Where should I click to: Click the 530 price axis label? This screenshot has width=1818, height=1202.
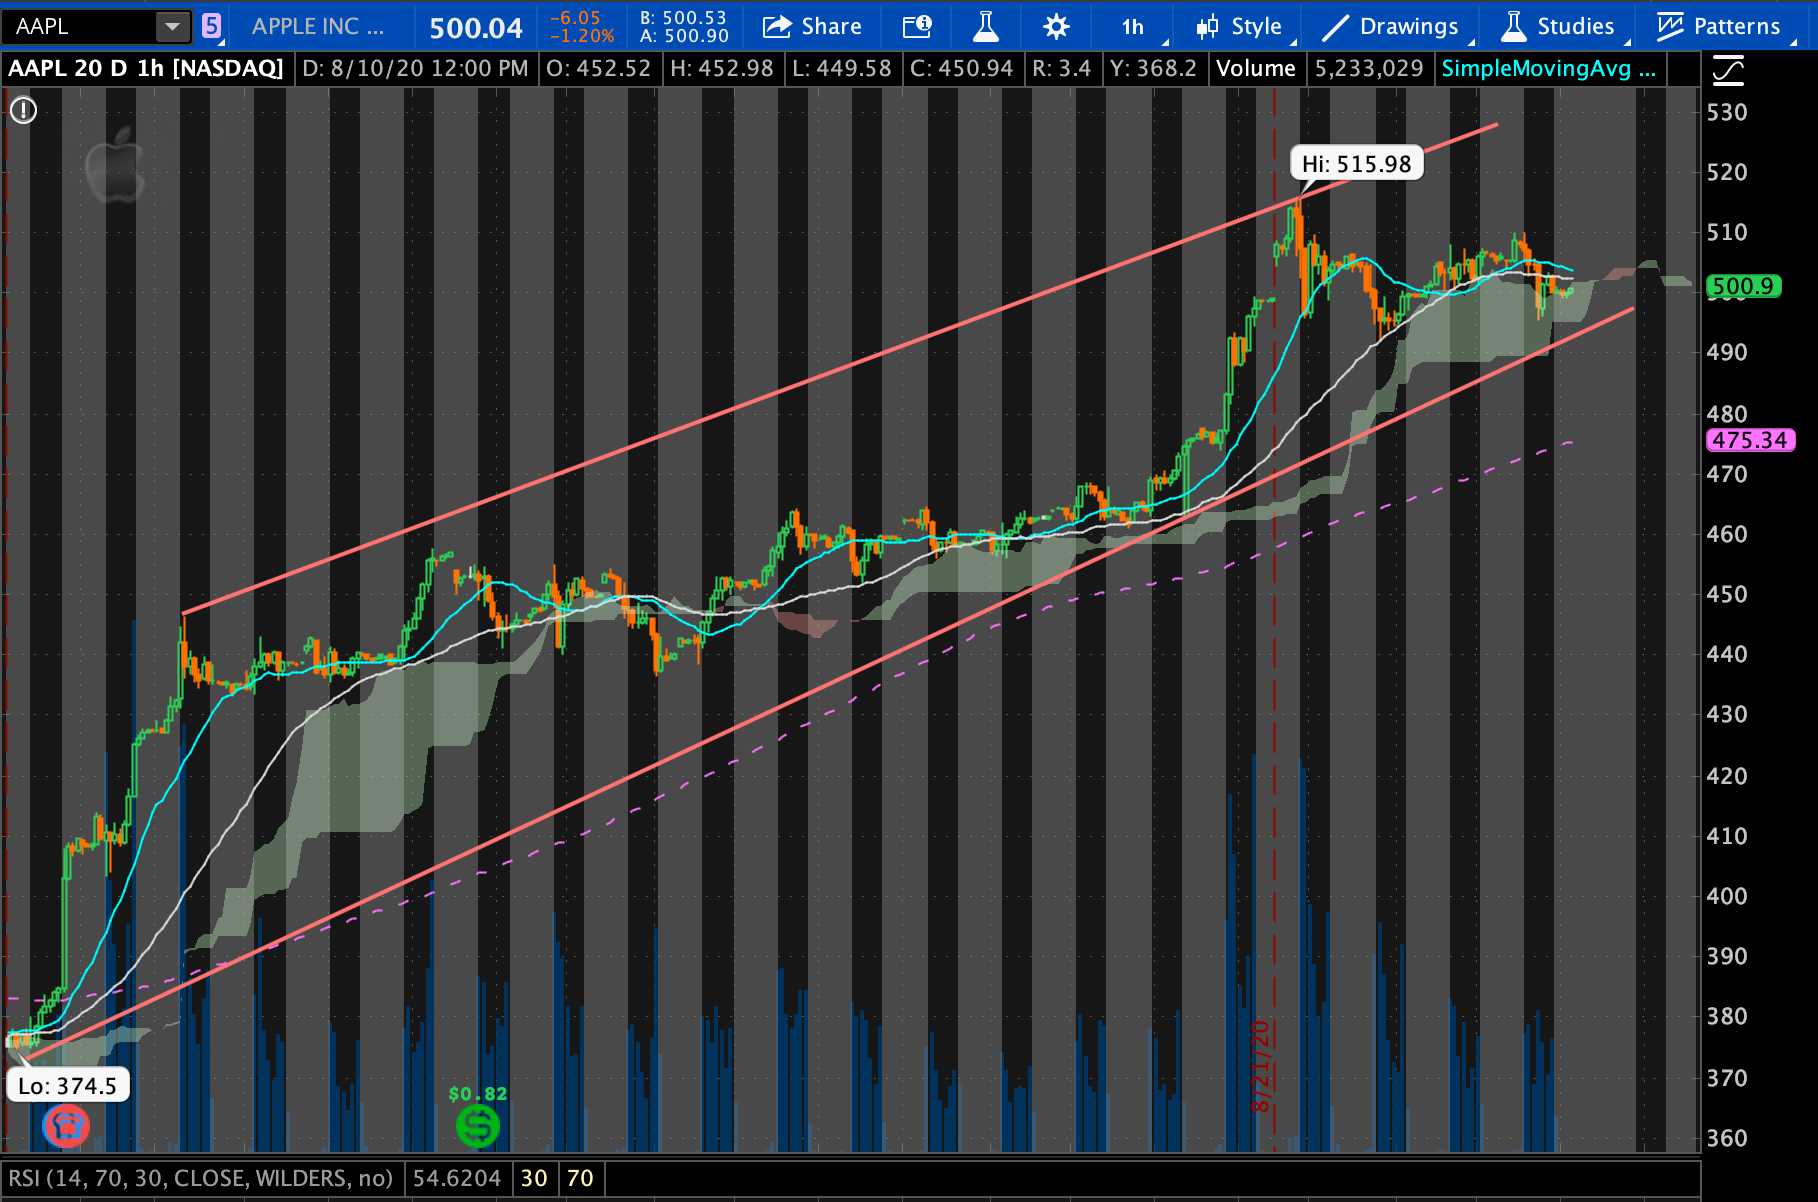point(1727,112)
